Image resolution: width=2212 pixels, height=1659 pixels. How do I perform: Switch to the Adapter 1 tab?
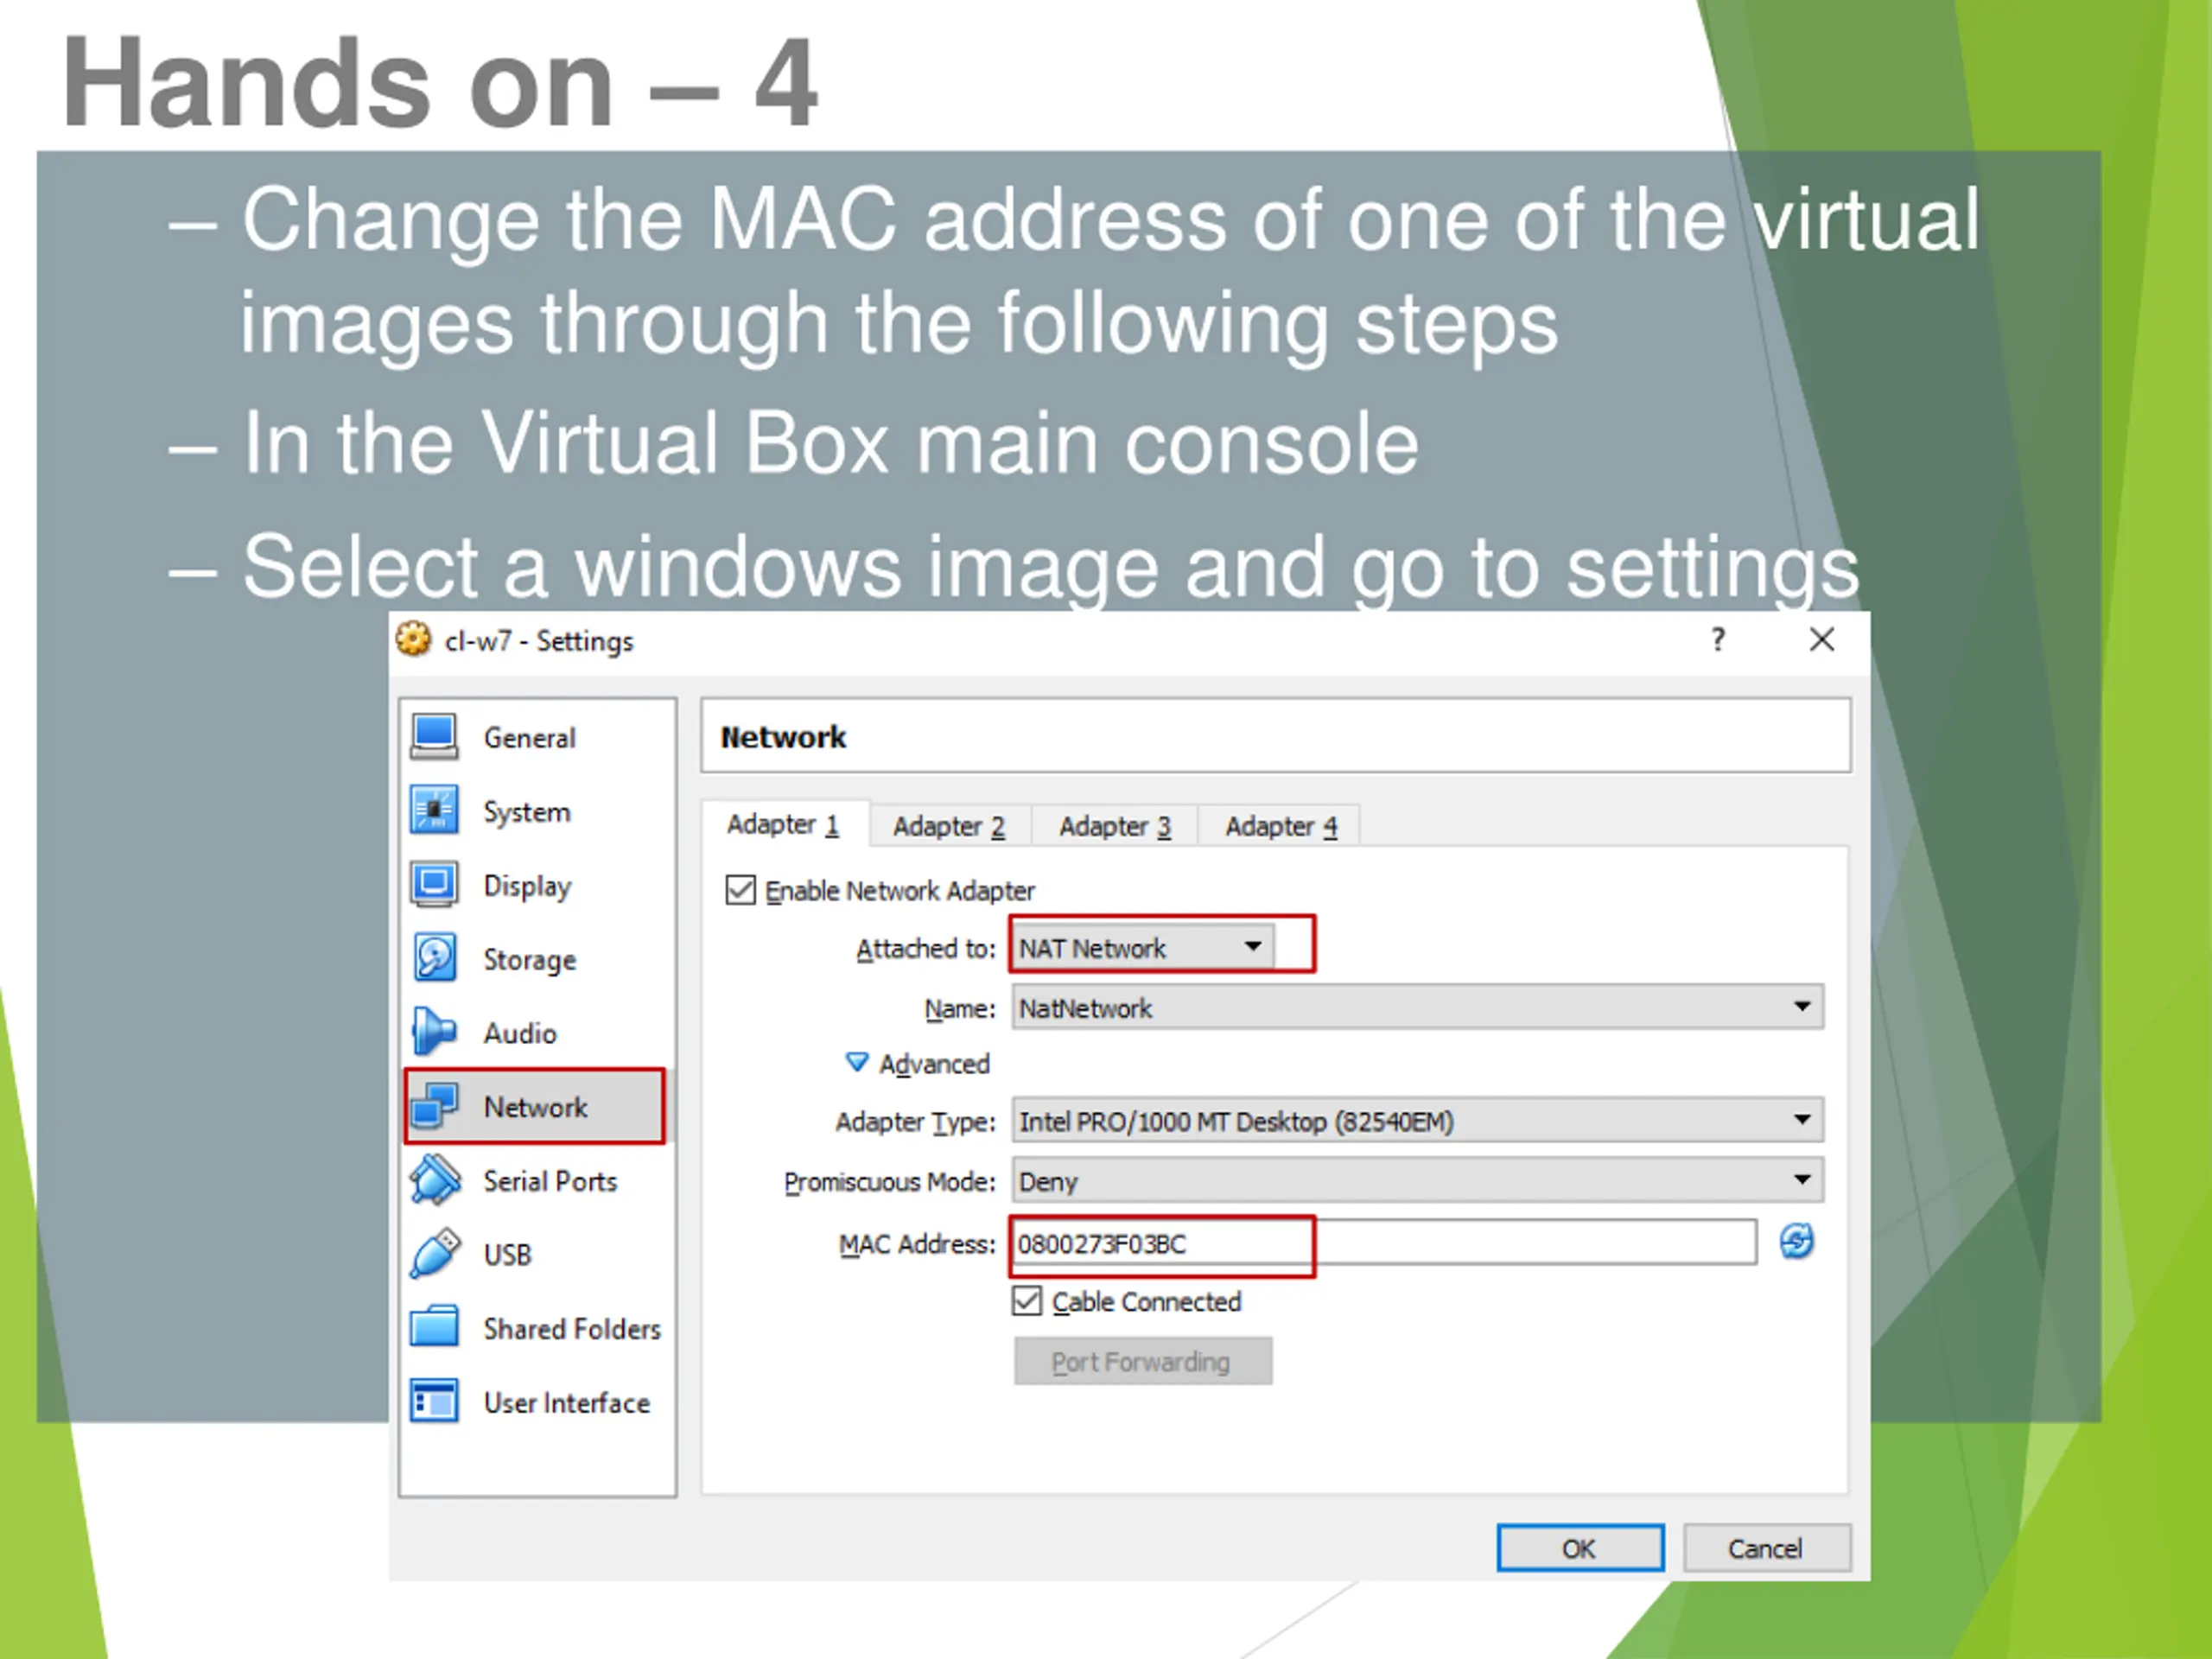click(x=784, y=824)
